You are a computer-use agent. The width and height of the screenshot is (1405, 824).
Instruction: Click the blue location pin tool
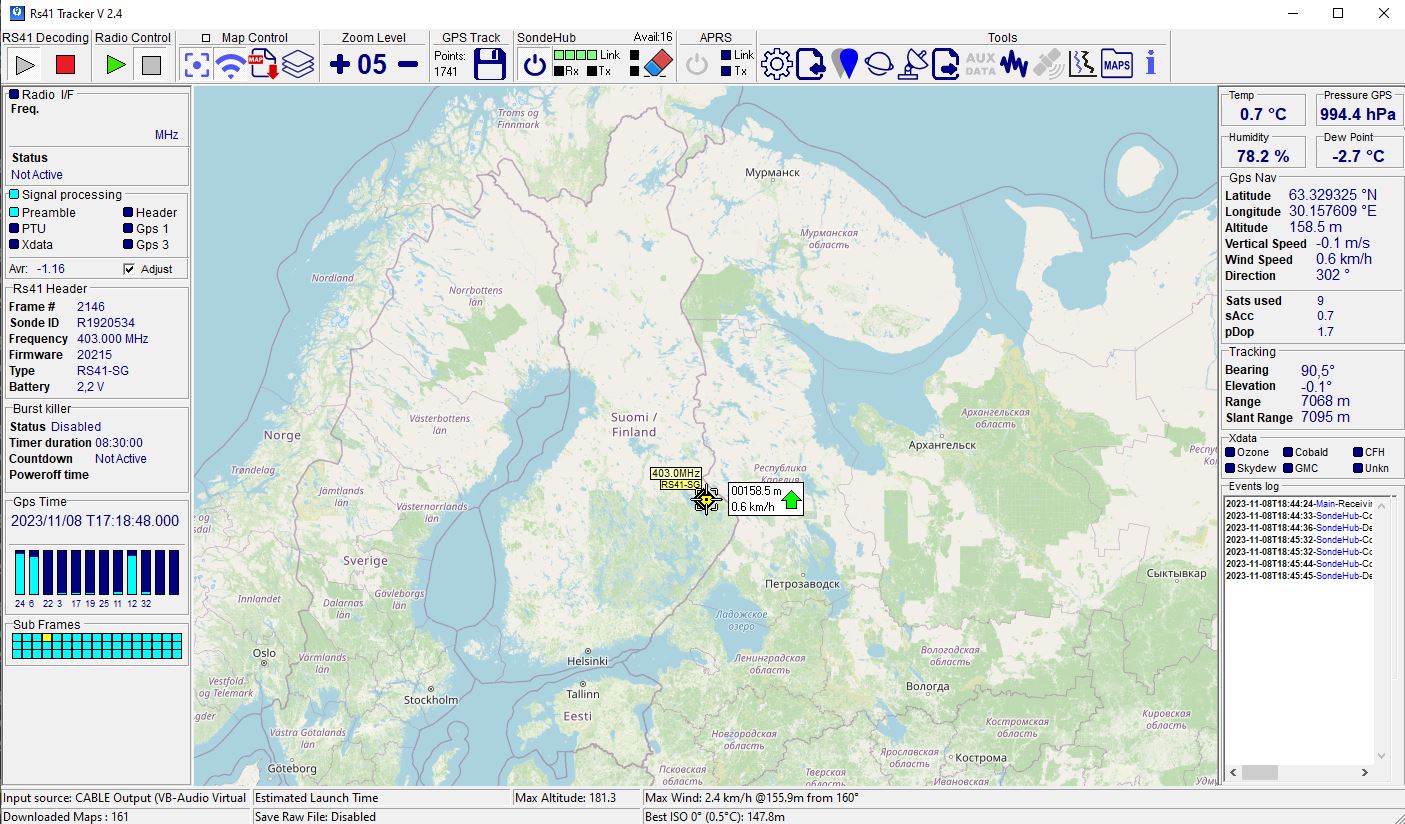coord(845,65)
